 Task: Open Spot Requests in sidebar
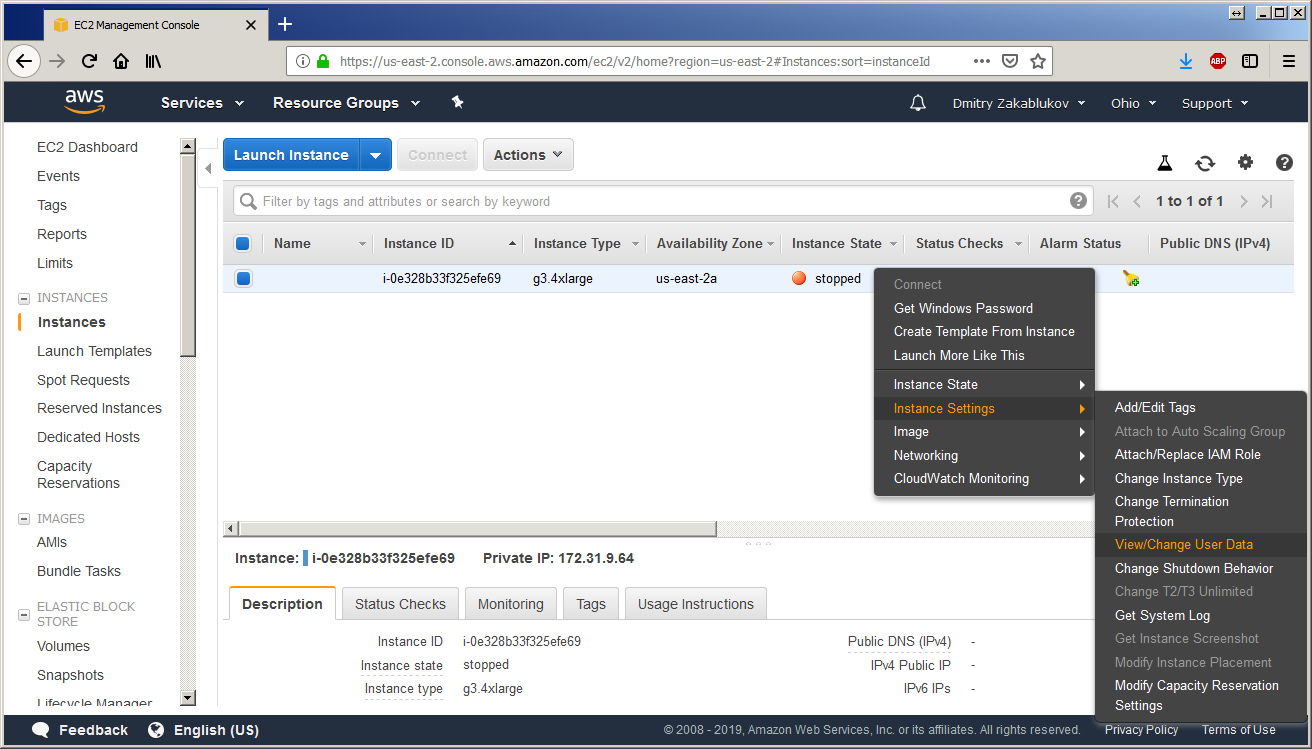83,380
